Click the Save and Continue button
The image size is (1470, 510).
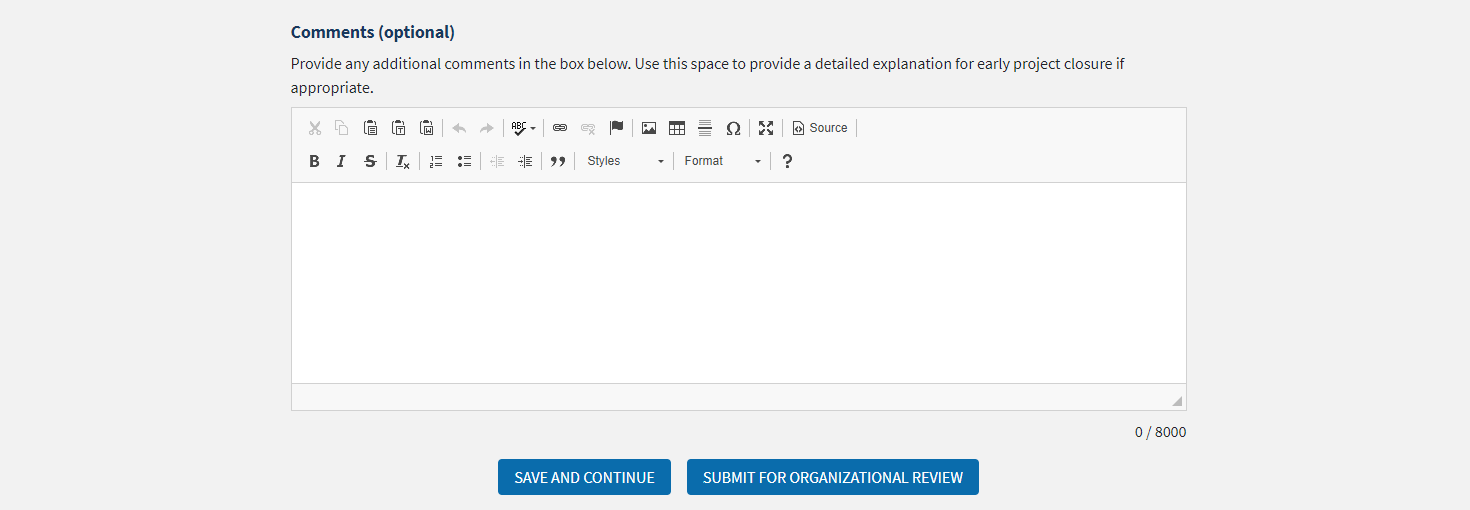pyautogui.click(x=584, y=477)
